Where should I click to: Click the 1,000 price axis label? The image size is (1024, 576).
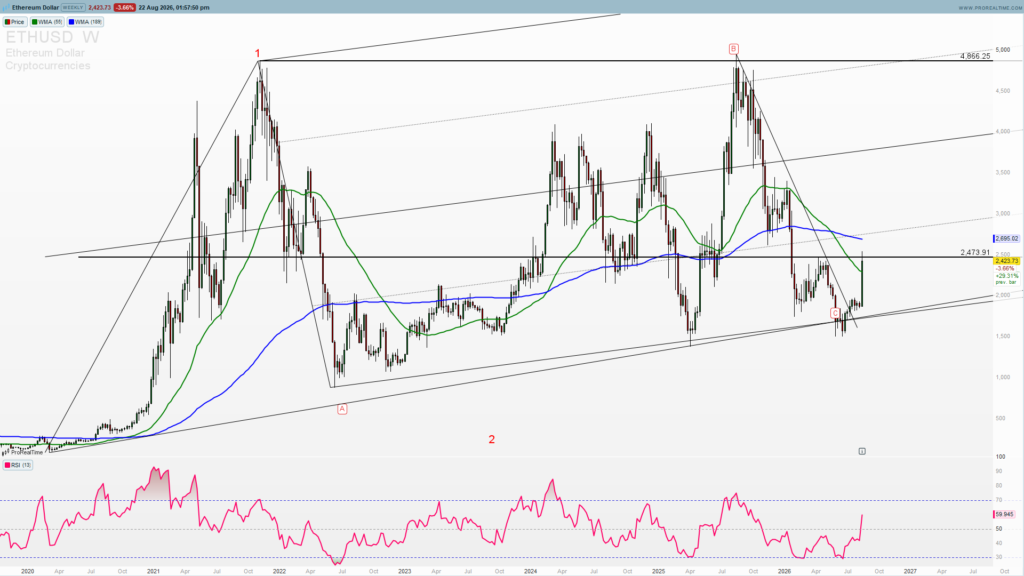click(1002, 377)
